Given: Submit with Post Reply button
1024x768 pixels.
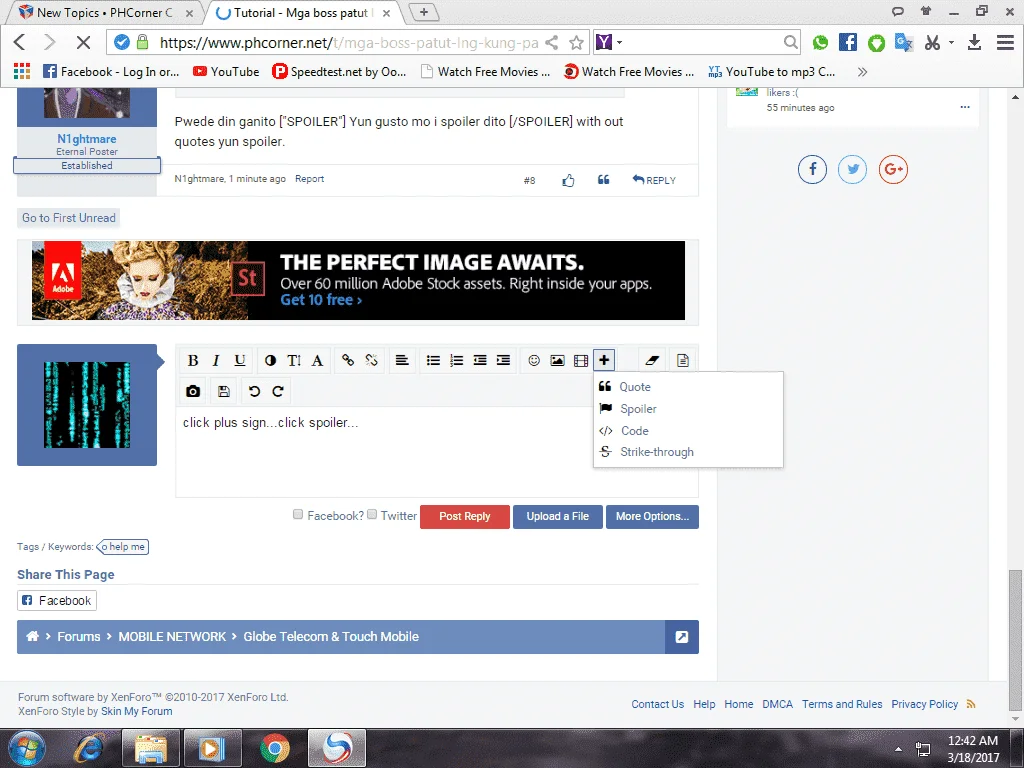Looking at the screenshot, I should 464,517.
